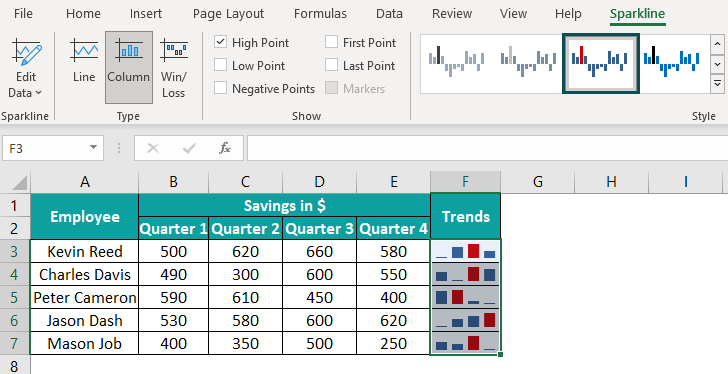Click Peter Cameron's Quarter 1 value 590
This screenshot has width=728, height=374.
173,297
